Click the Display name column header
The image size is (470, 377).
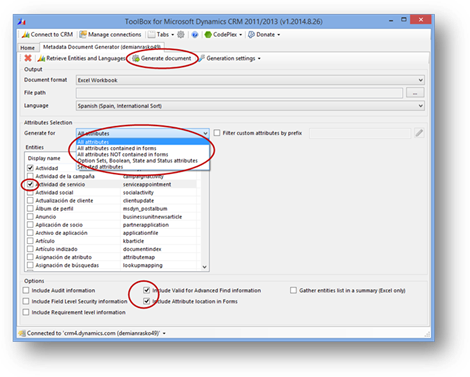tap(44, 158)
